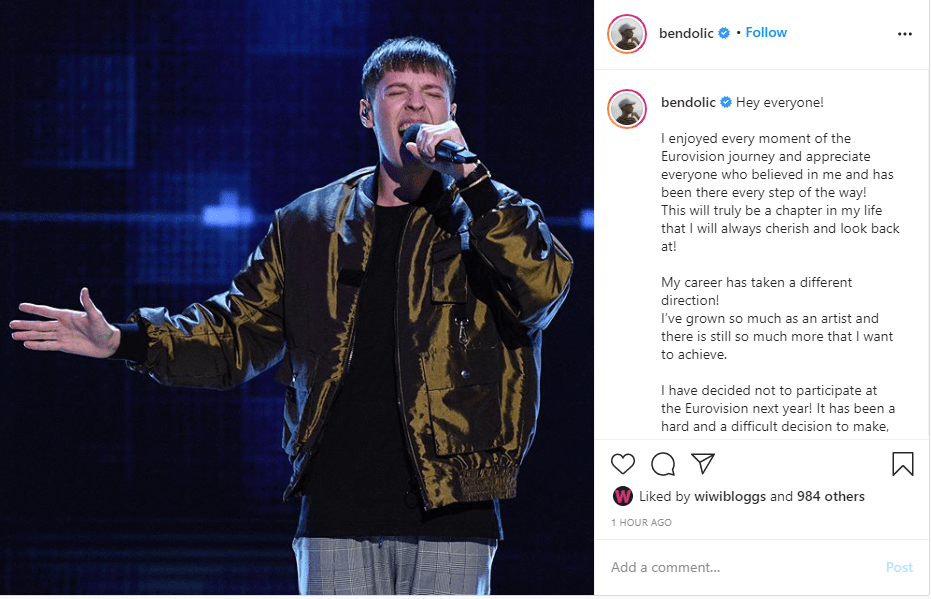Share post using the paper plane icon
Image resolution: width=931 pixels, height=599 pixels.
(702, 463)
